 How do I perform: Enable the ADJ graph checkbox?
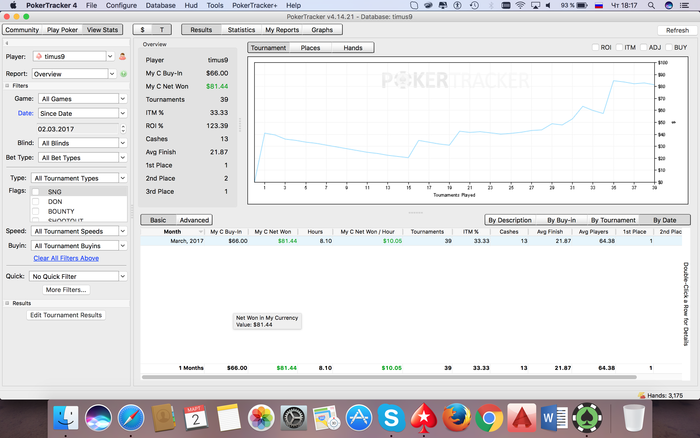(x=643, y=47)
